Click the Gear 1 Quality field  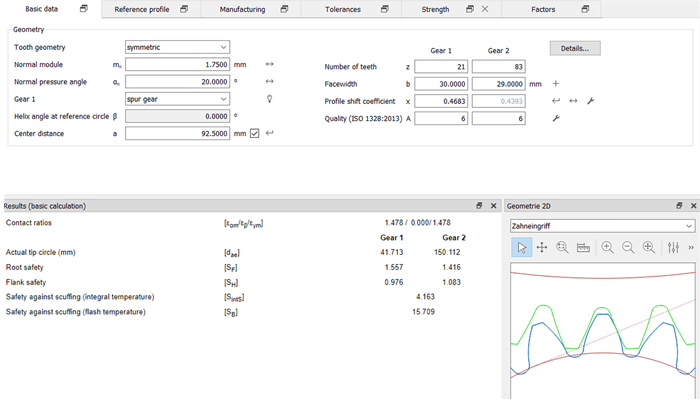coord(441,118)
